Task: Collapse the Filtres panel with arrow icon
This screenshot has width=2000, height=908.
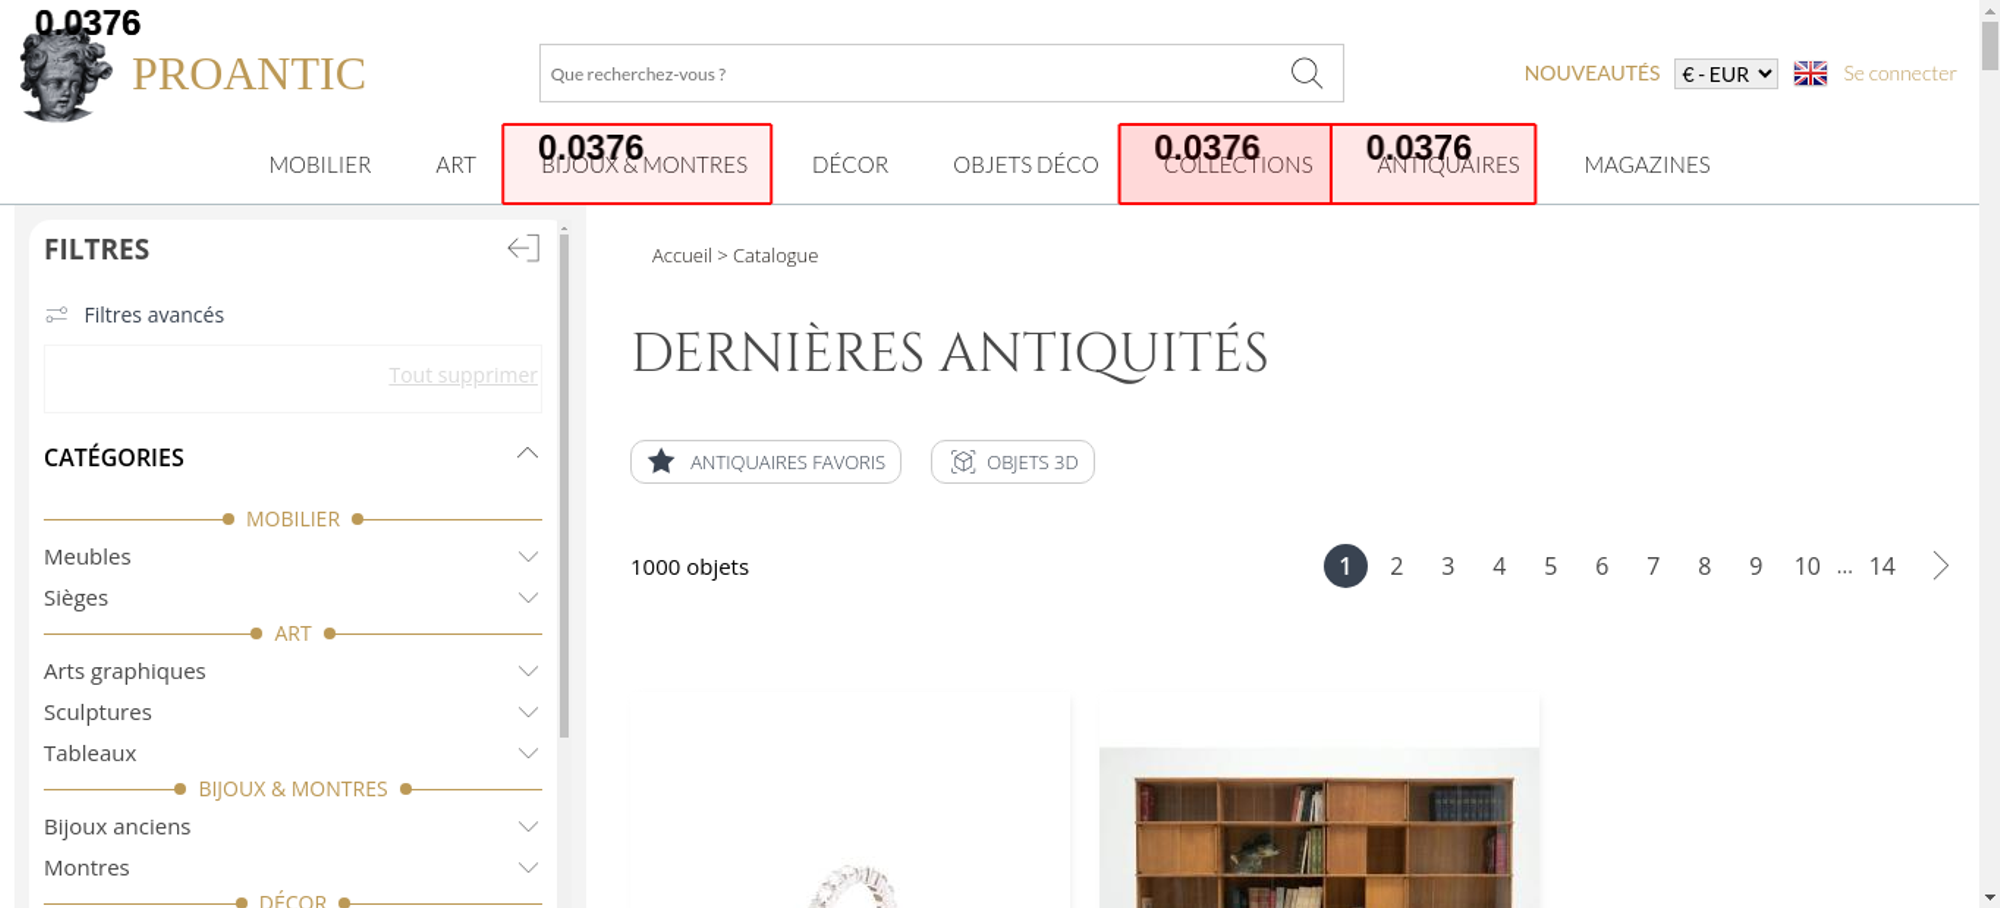Action: coord(523,248)
